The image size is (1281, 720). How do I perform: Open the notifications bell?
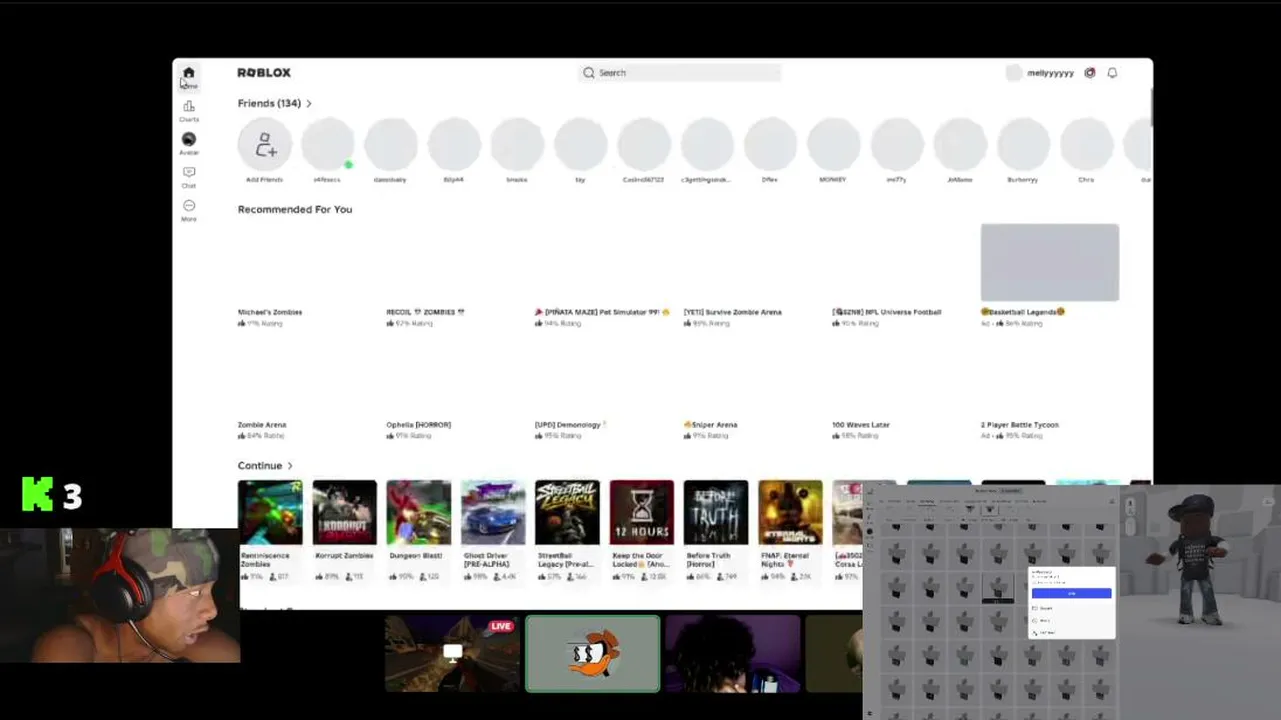[1112, 73]
